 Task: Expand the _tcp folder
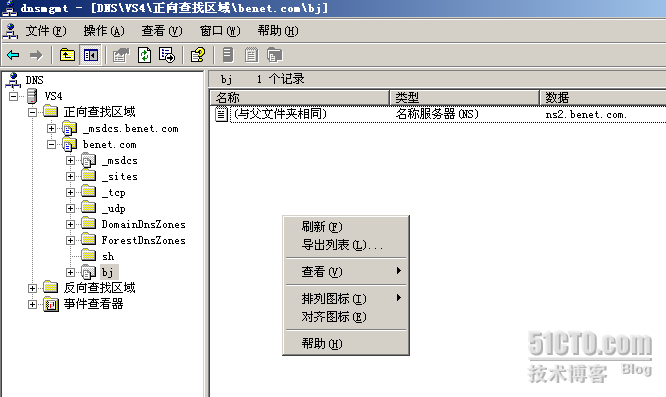(71, 192)
